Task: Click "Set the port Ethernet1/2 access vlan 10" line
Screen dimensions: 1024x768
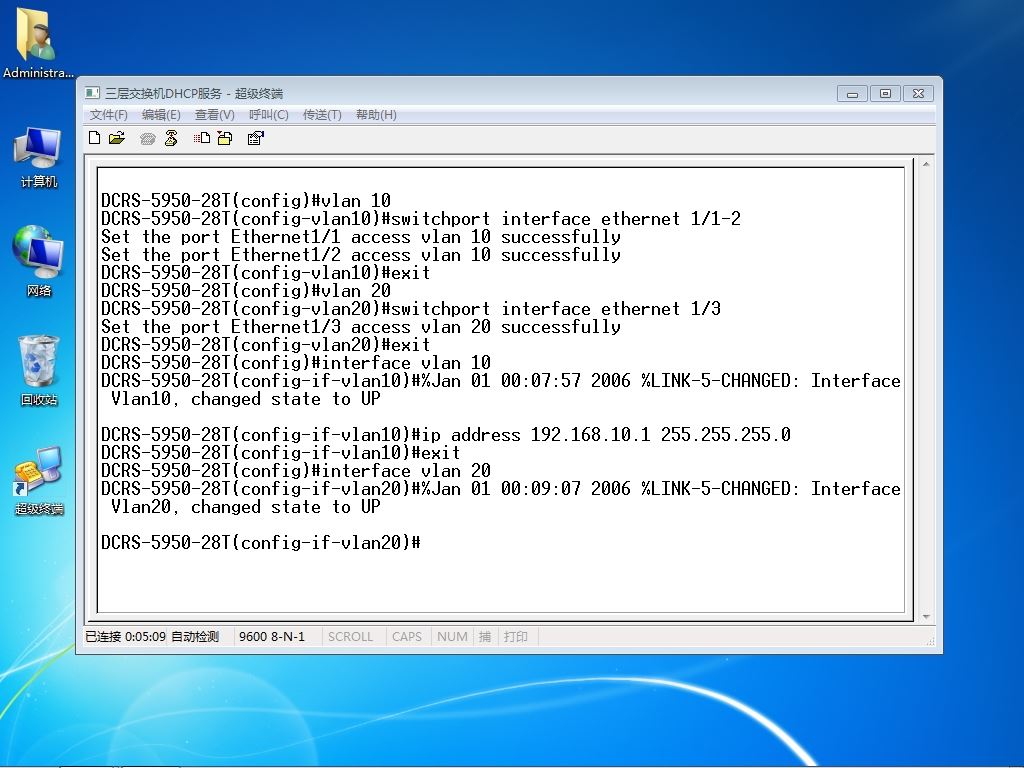Action: [x=360, y=255]
